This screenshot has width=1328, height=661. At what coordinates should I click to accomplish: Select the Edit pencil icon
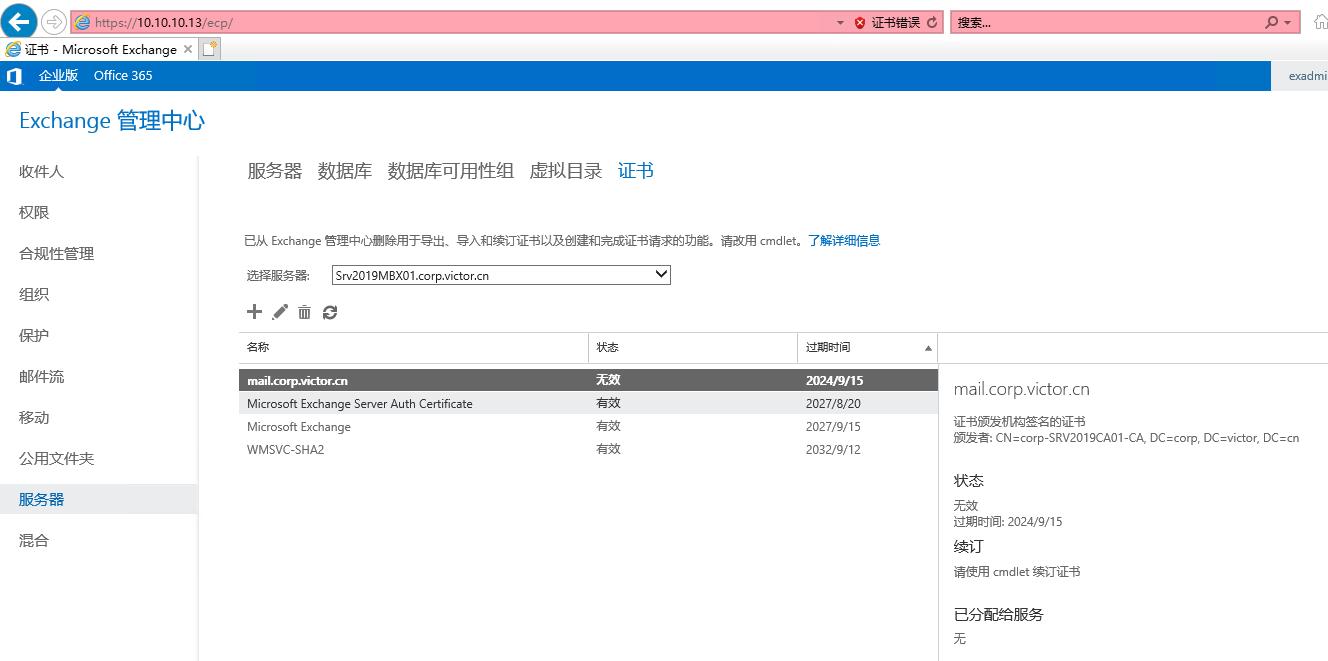pyautogui.click(x=279, y=312)
